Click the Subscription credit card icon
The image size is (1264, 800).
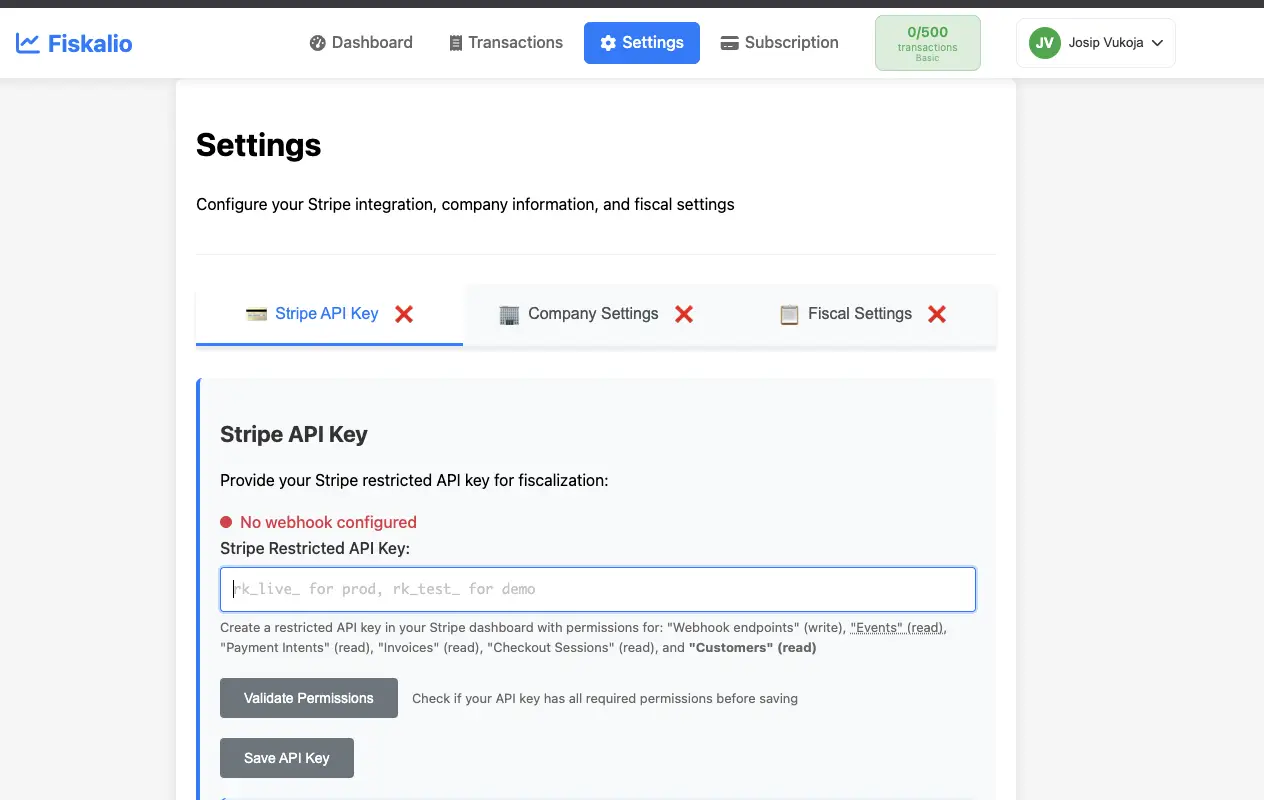point(730,43)
